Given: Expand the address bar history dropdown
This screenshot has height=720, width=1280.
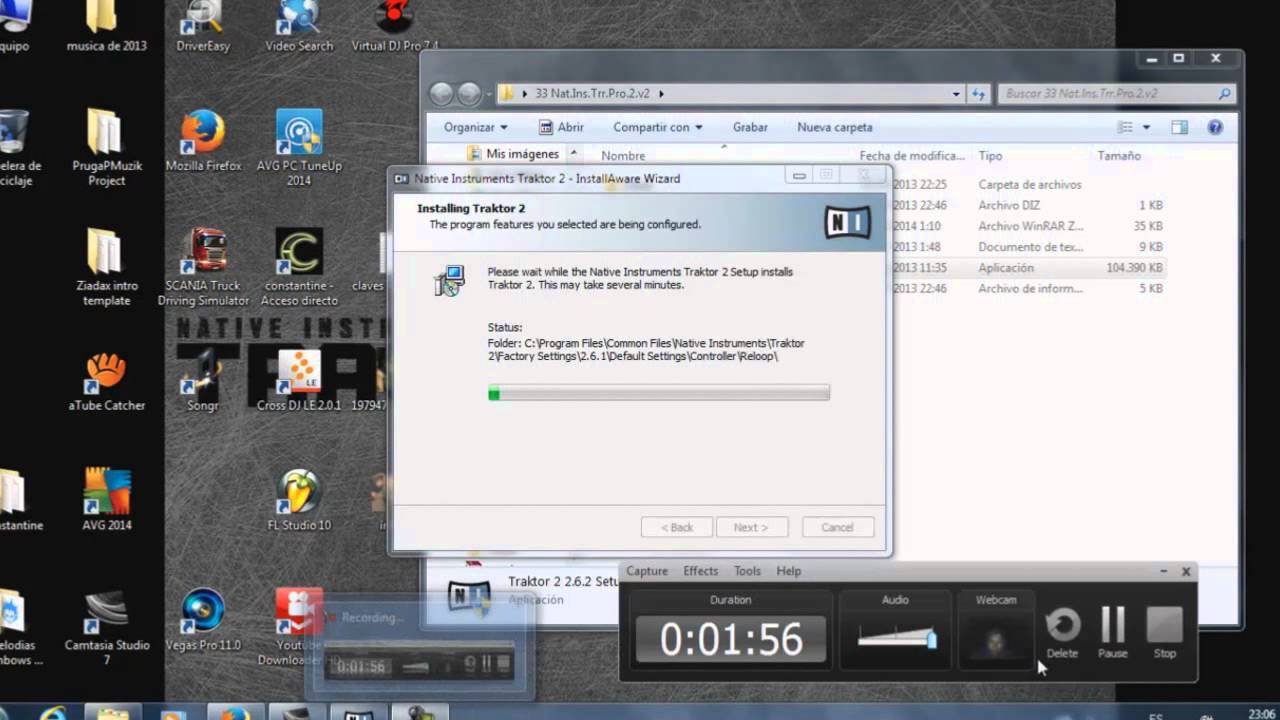Looking at the screenshot, I should (x=957, y=94).
